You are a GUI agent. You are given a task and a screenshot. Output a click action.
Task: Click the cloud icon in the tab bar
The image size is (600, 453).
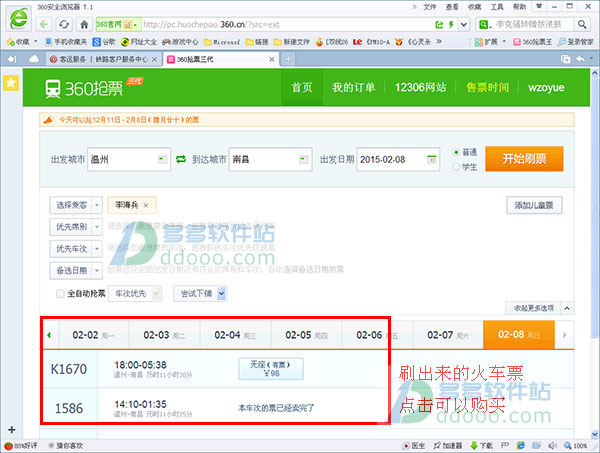pyautogui.click(x=34, y=59)
